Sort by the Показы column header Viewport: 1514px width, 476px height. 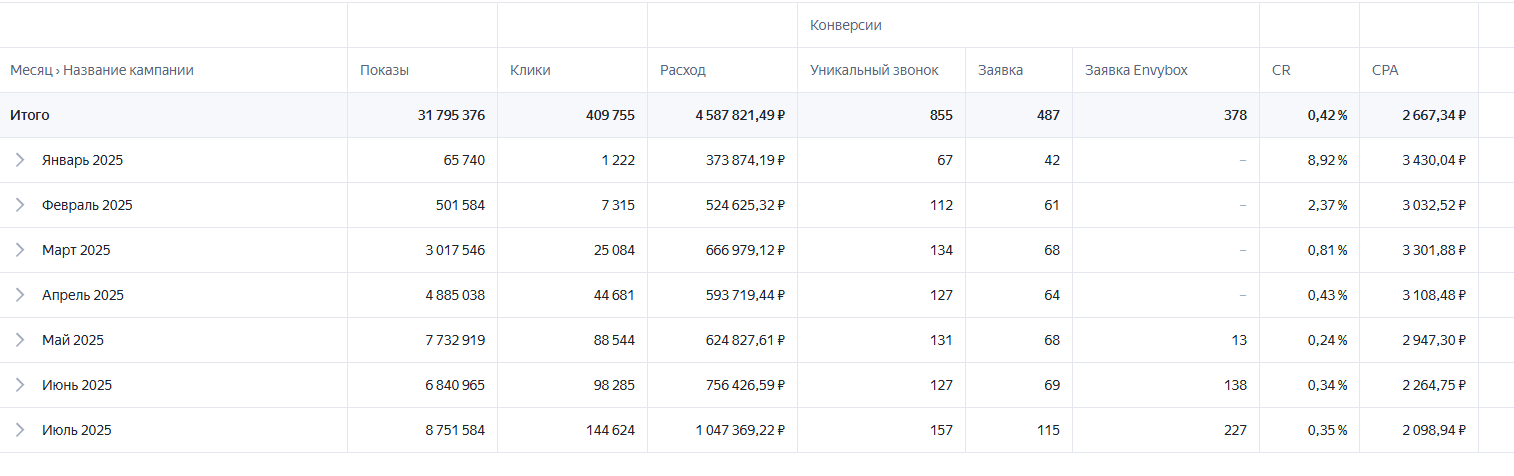click(x=384, y=70)
